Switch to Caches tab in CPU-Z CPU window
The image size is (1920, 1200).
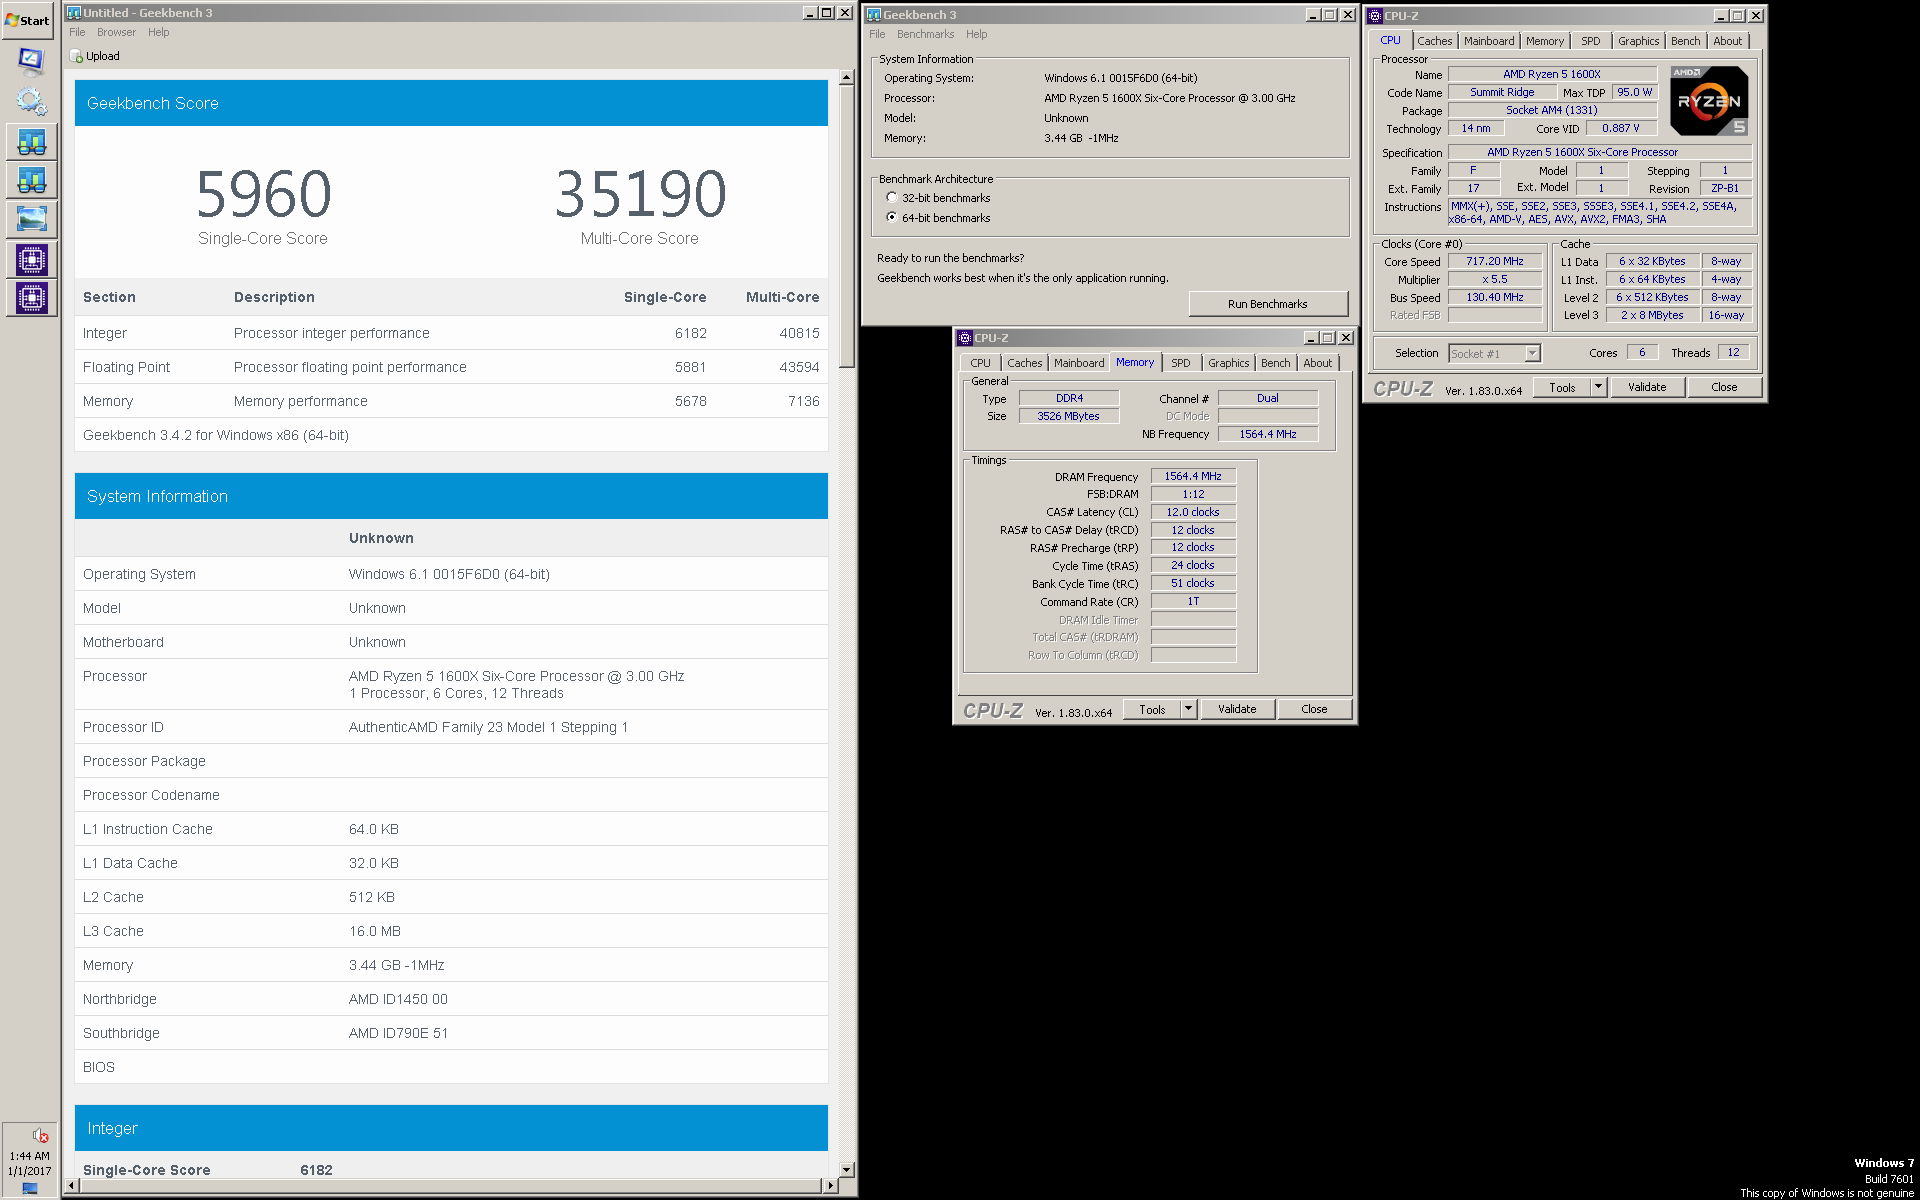pos(1434,41)
